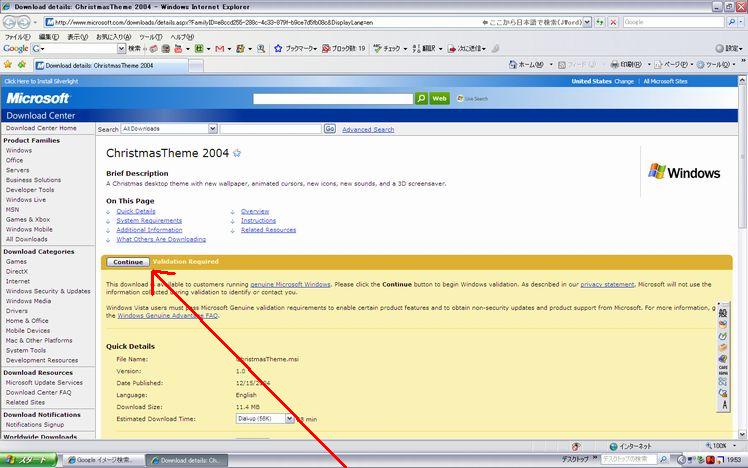This screenshot has height=468, width=748.
Task: Open the File 'ファイル' menu
Action: pos(17,37)
